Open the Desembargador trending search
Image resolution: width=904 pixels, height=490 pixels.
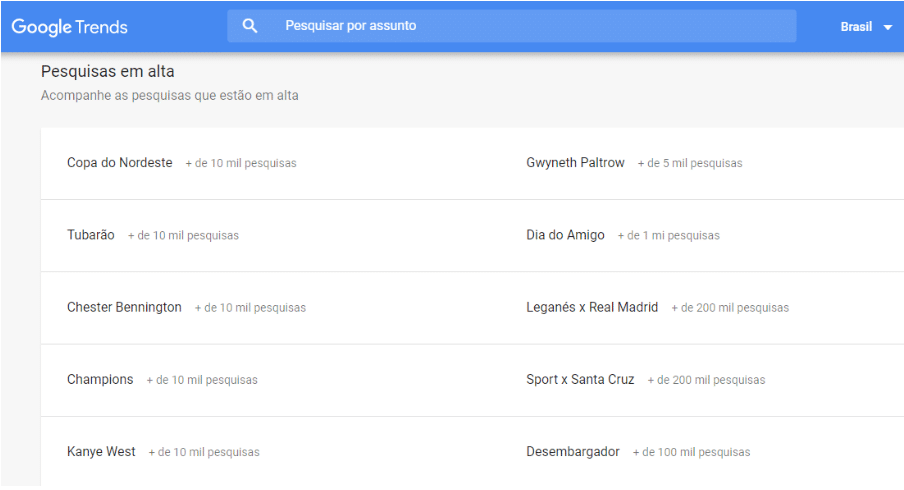(x=572, y=451)
